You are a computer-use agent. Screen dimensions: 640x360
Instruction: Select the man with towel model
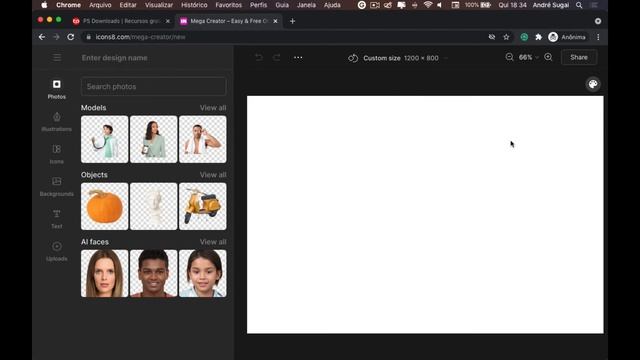[202, 139]
